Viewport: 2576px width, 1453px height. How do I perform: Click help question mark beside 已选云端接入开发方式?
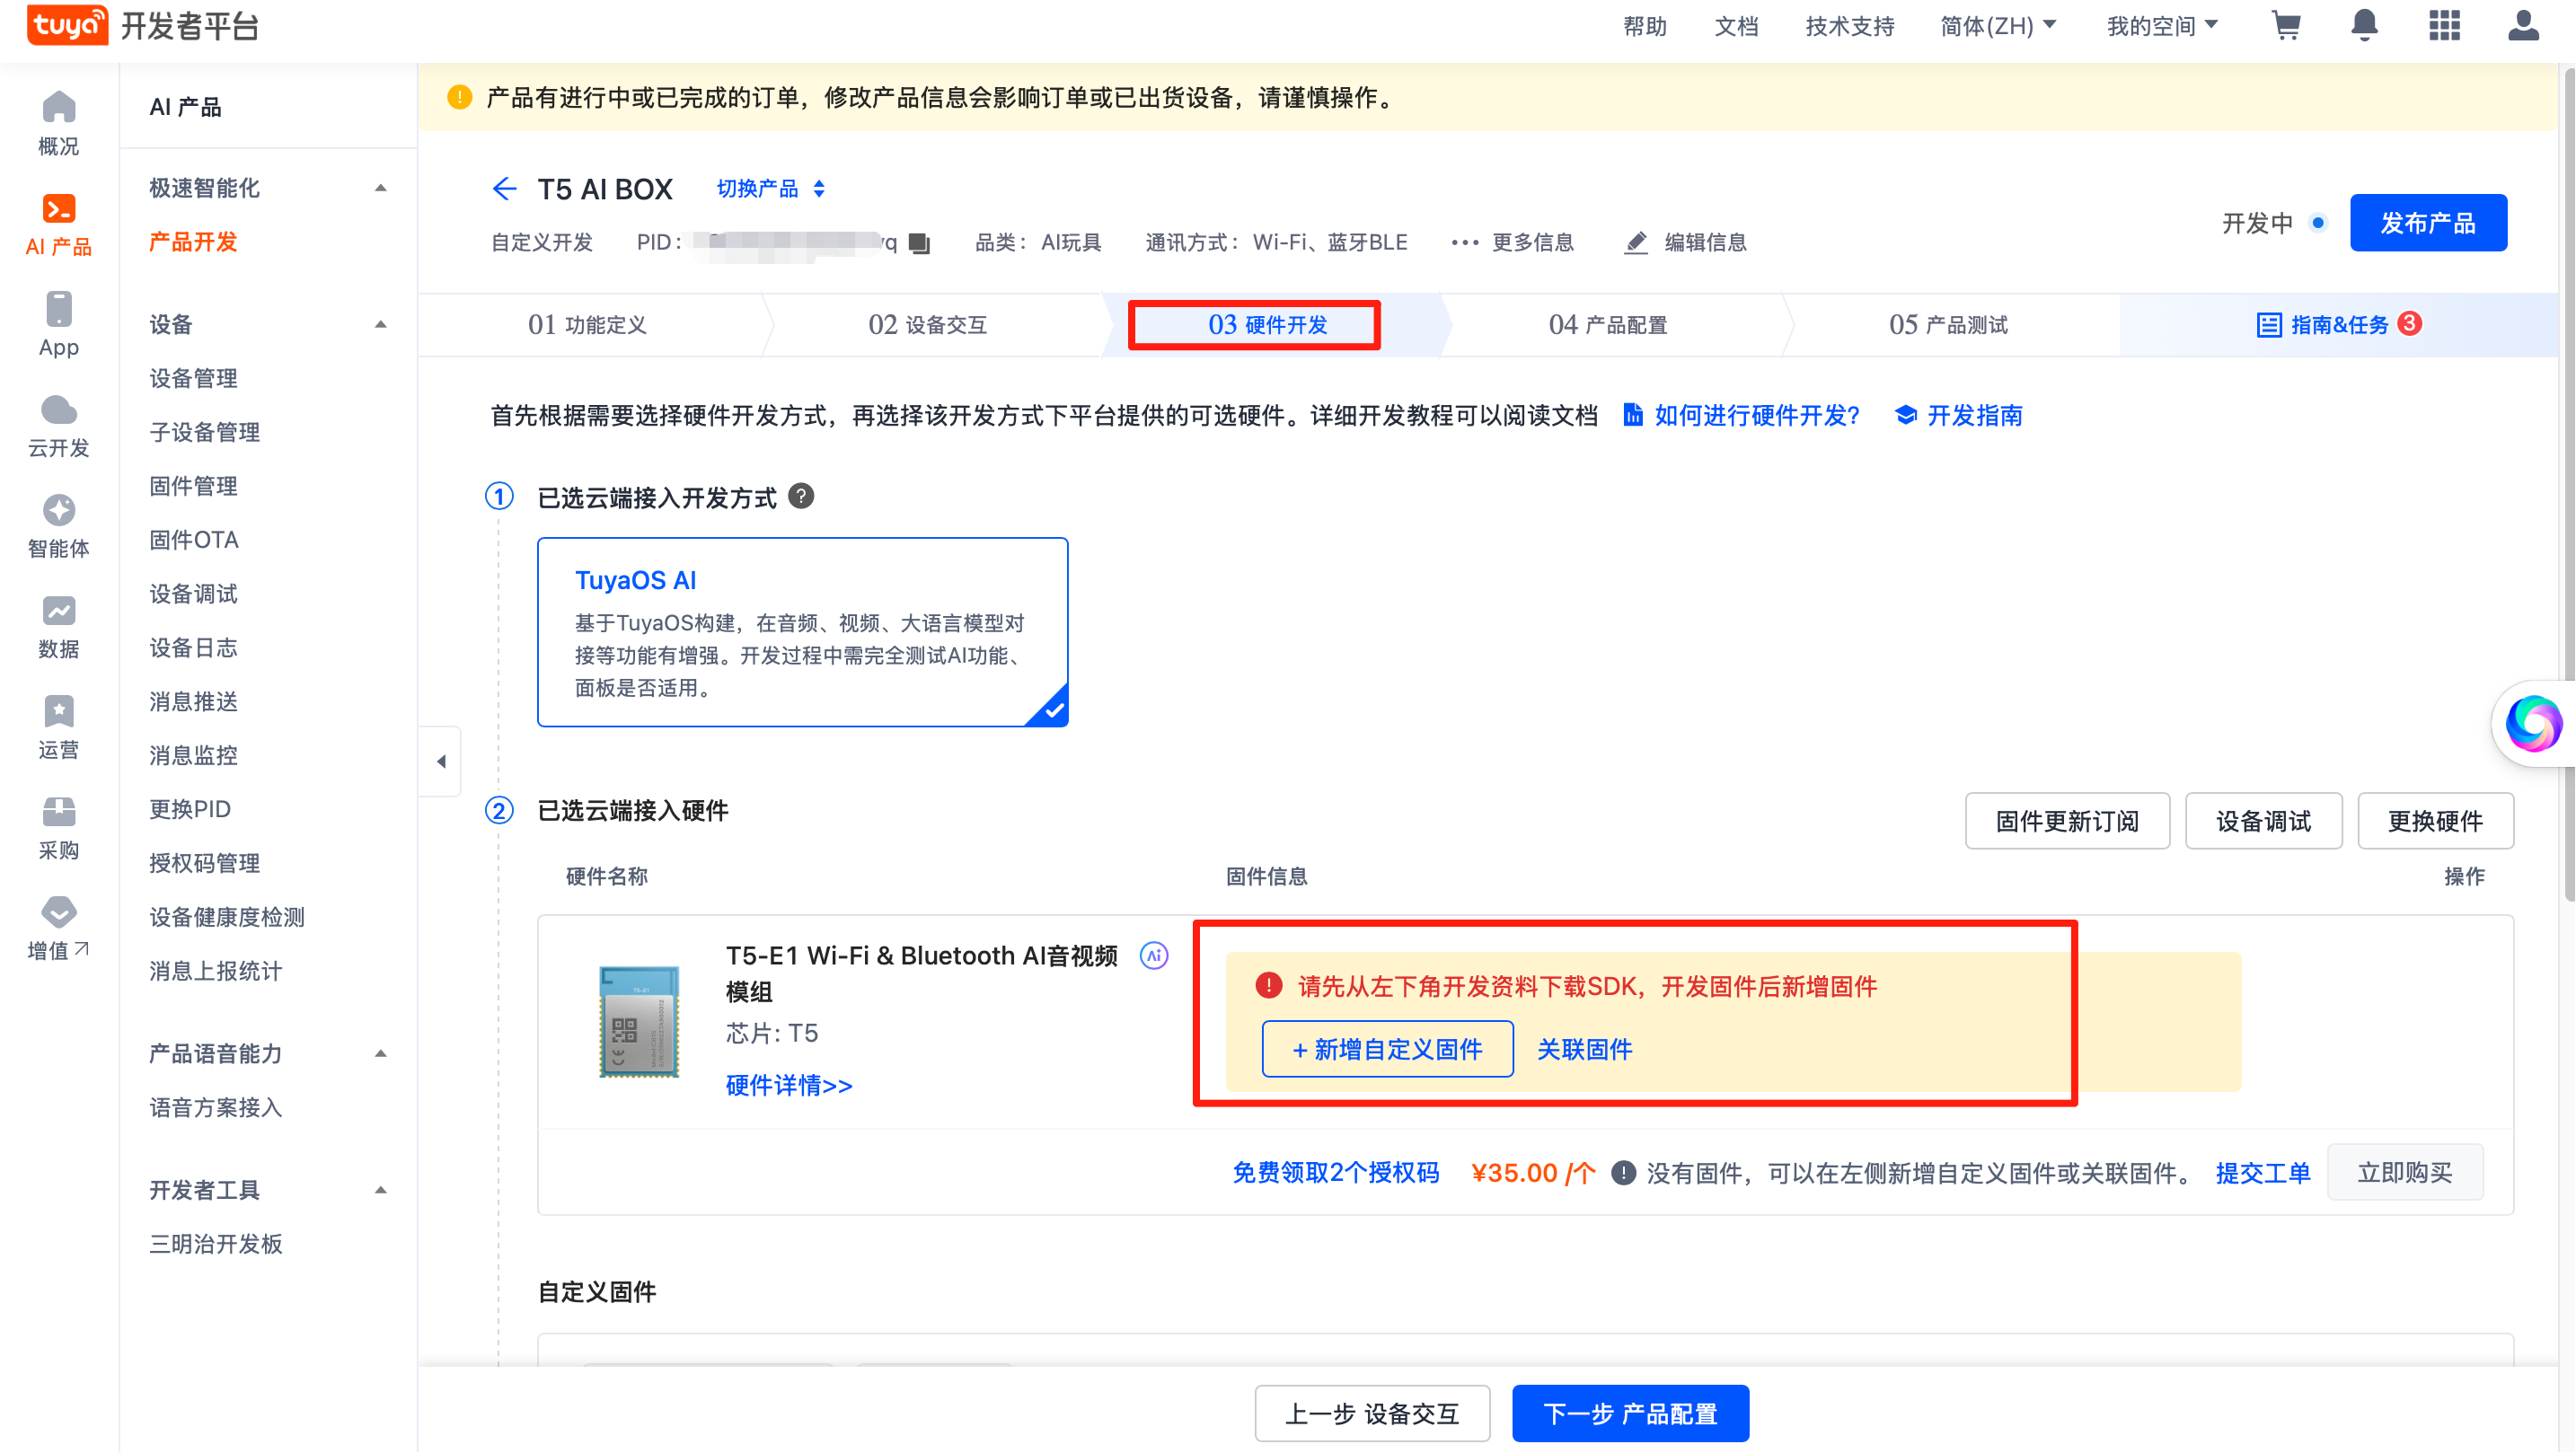point(801,496)
